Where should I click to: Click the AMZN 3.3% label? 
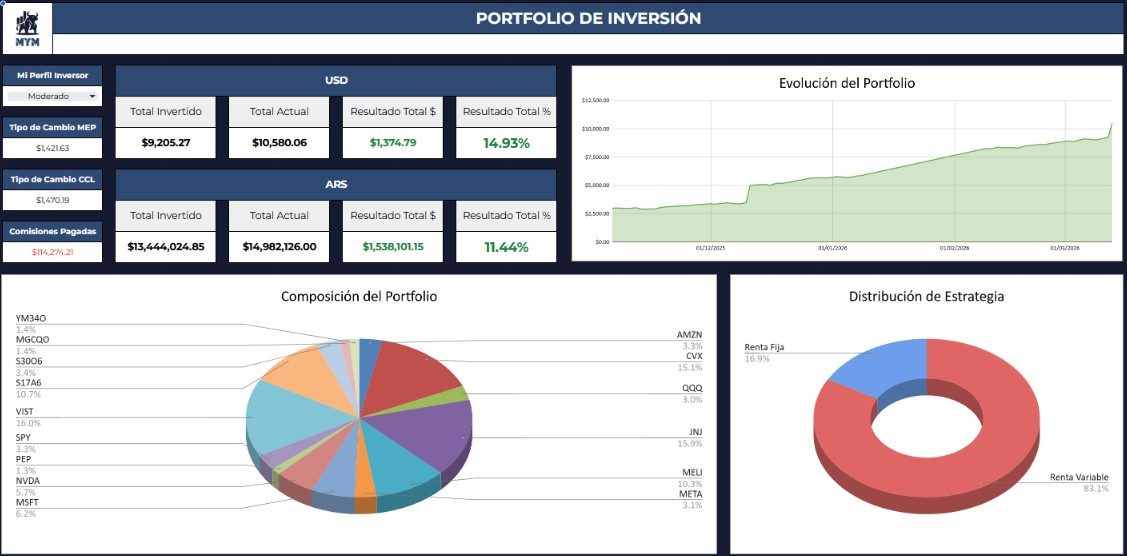tap(689, 340)
